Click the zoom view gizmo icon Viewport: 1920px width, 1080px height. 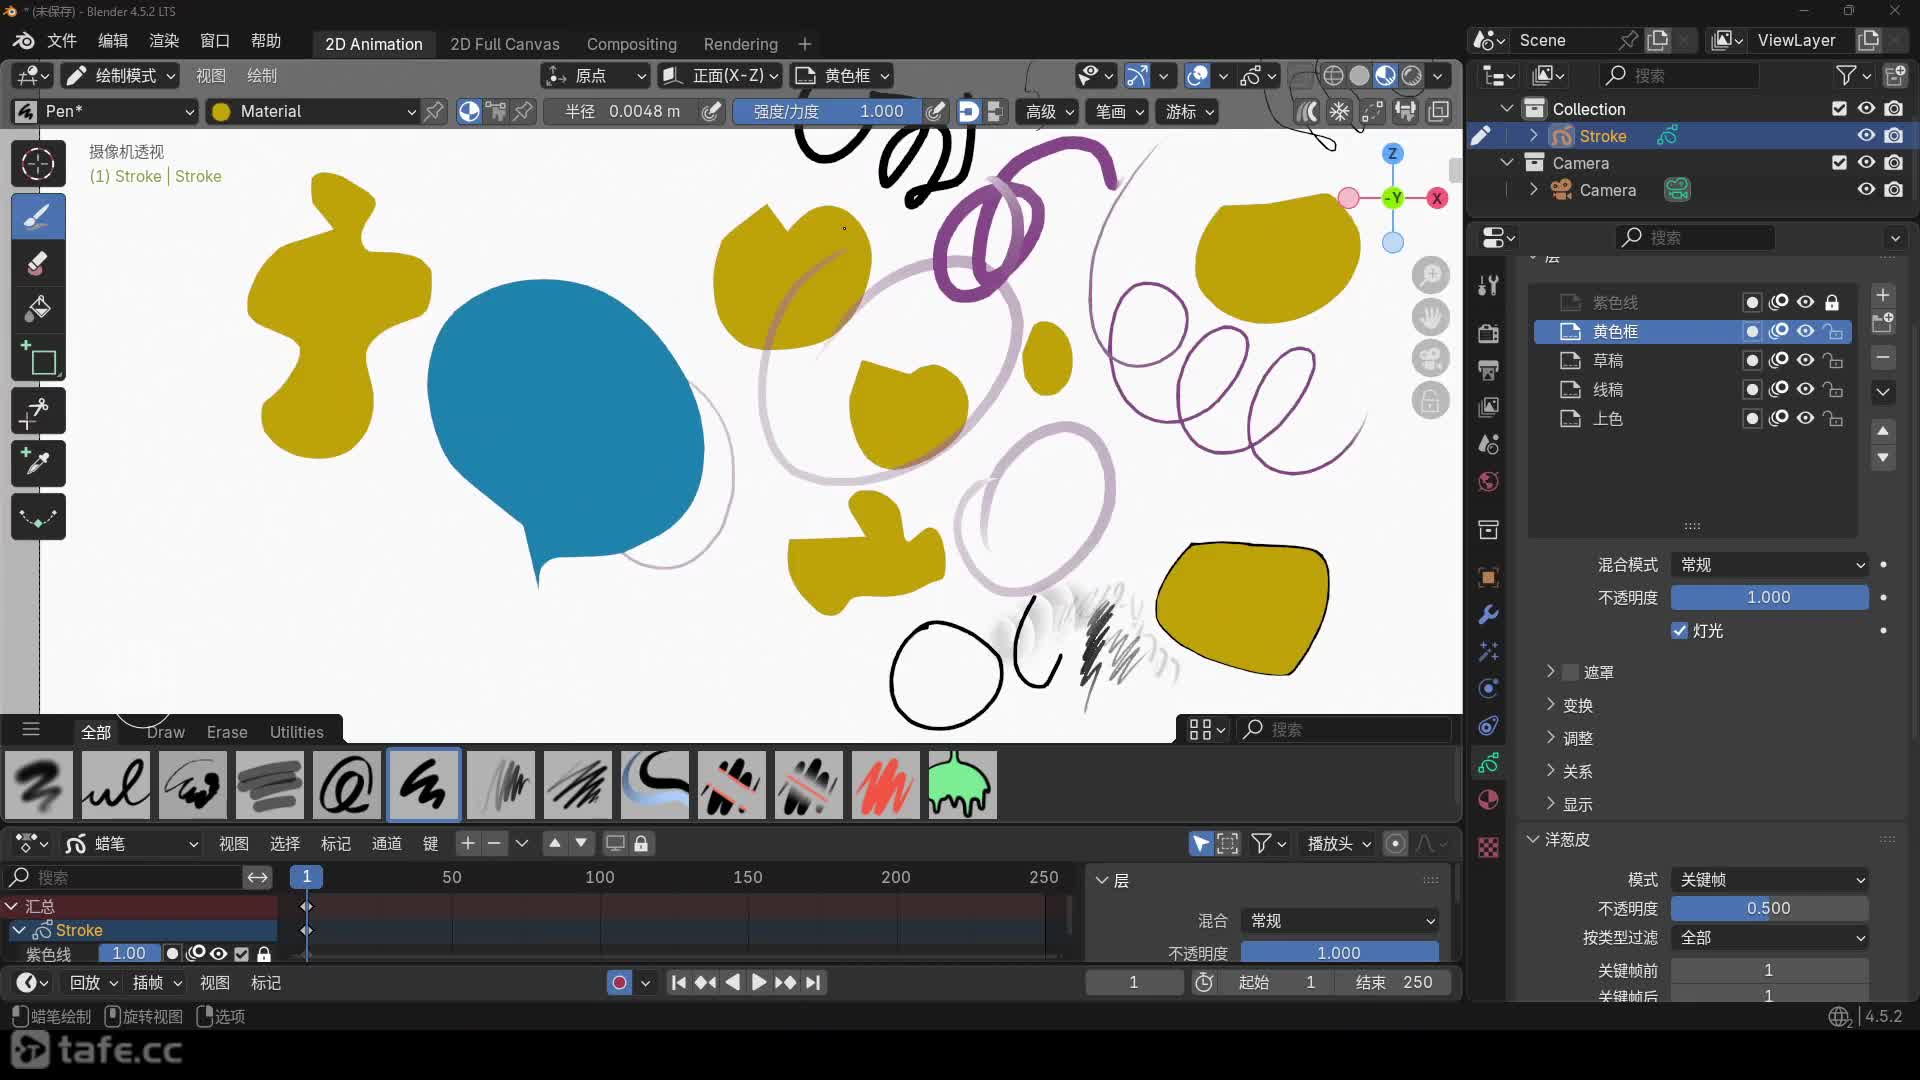tap(1430, 275)
